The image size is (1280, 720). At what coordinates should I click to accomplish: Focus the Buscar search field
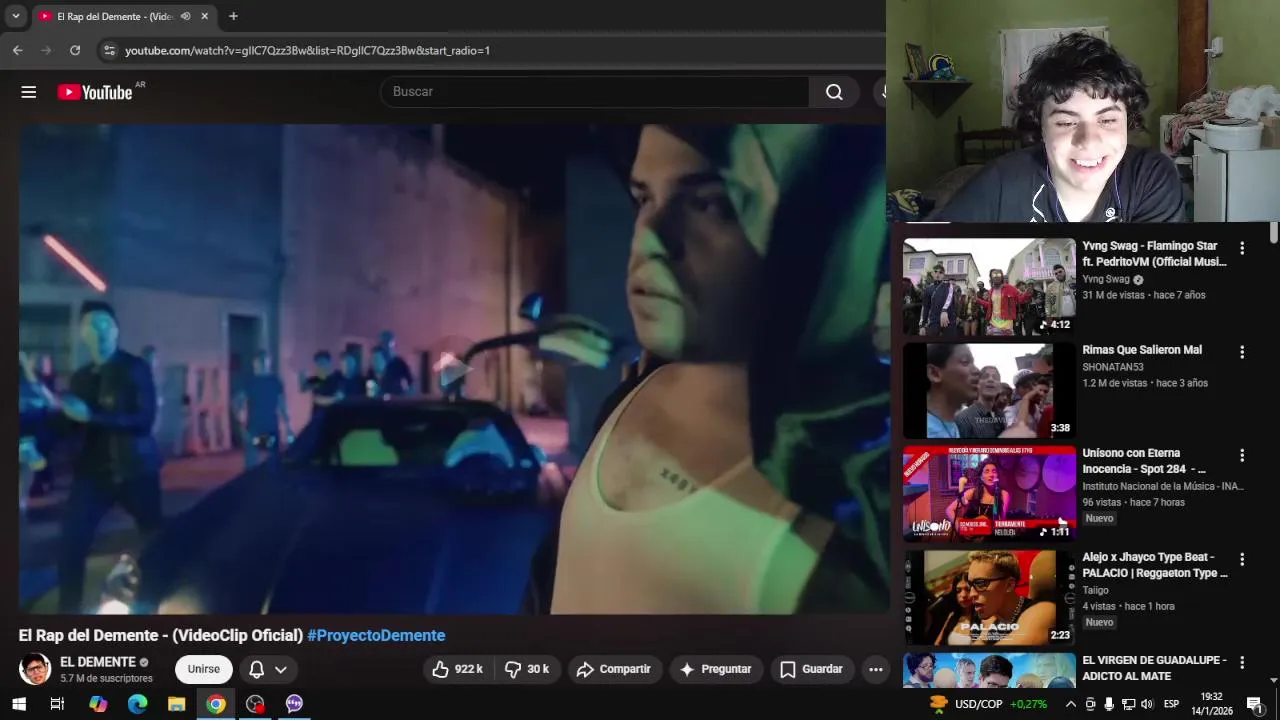[595, 92]
